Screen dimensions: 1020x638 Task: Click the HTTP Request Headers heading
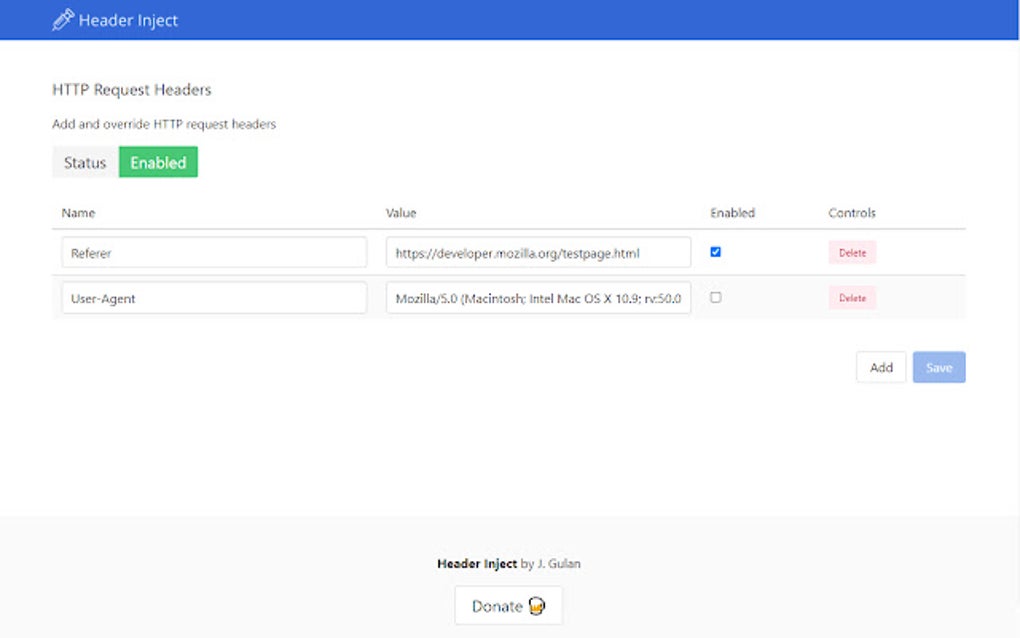tap(132, 90)
